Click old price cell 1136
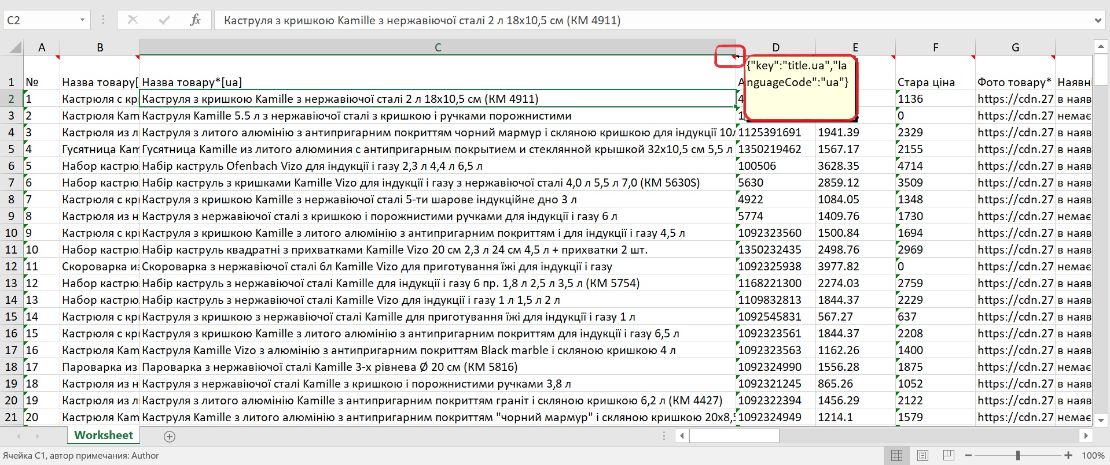The height and width of the screenshot is (465, 1110). click(x=935, y=99)
